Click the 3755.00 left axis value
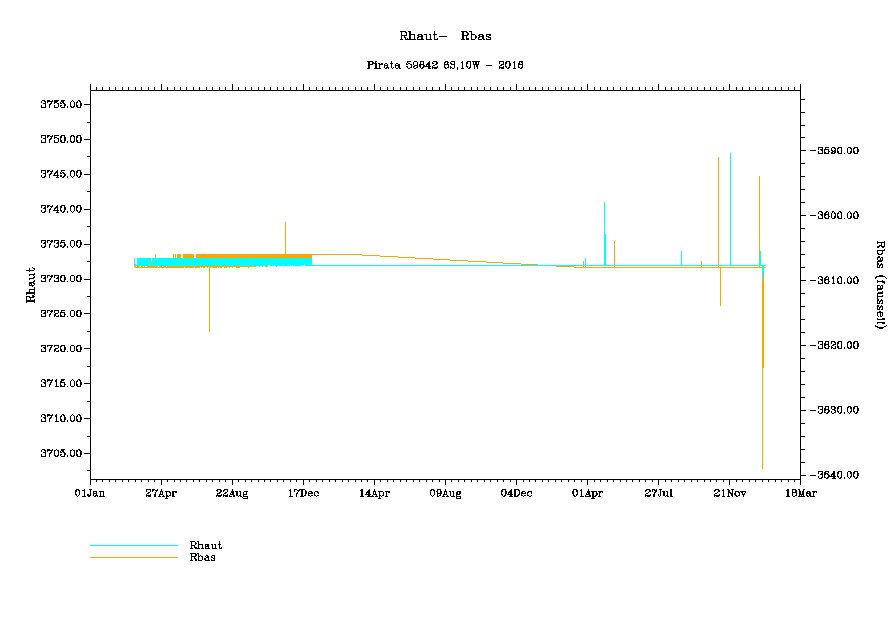 click(x=60, y=104)
